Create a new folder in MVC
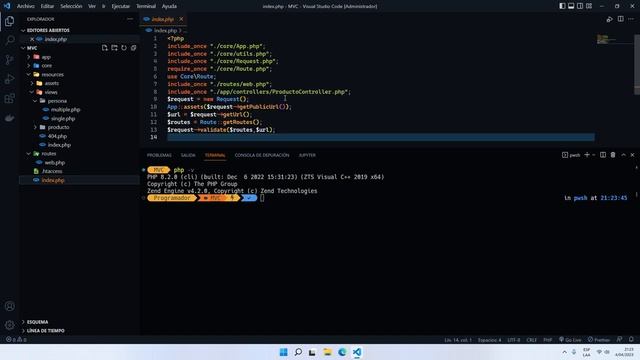640x360 pixels. click(114, 48)
